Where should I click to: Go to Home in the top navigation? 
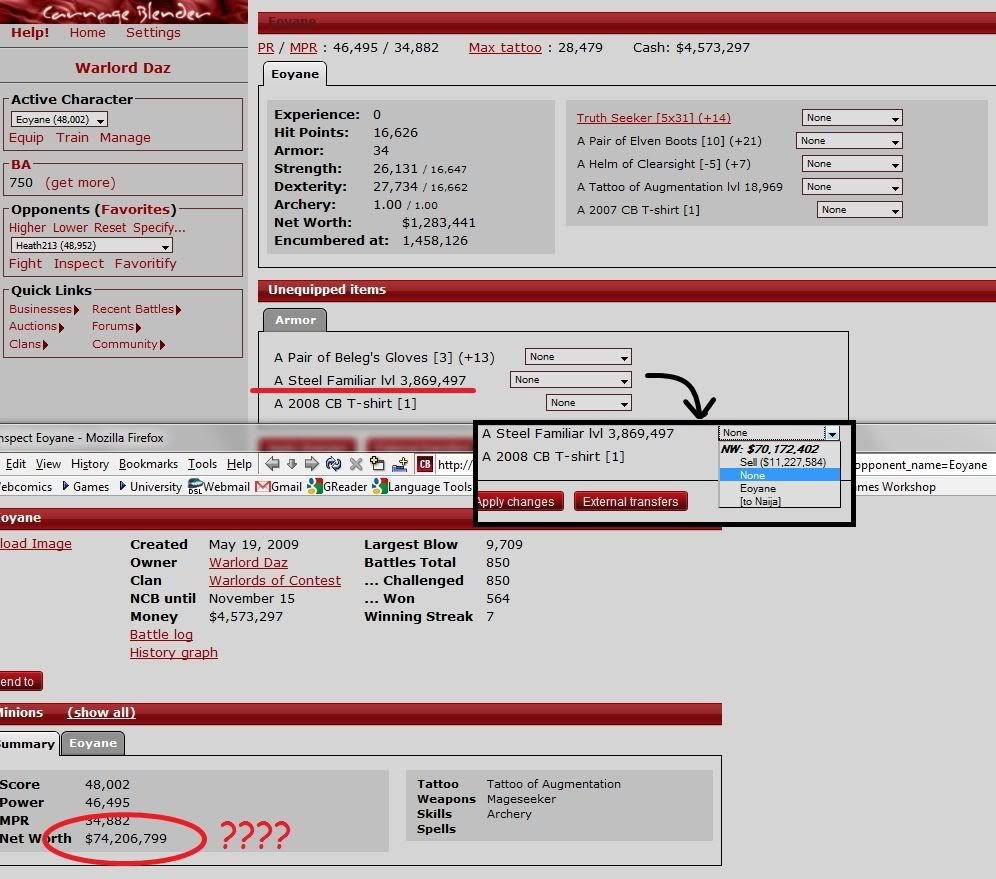[x=88, y=33]
